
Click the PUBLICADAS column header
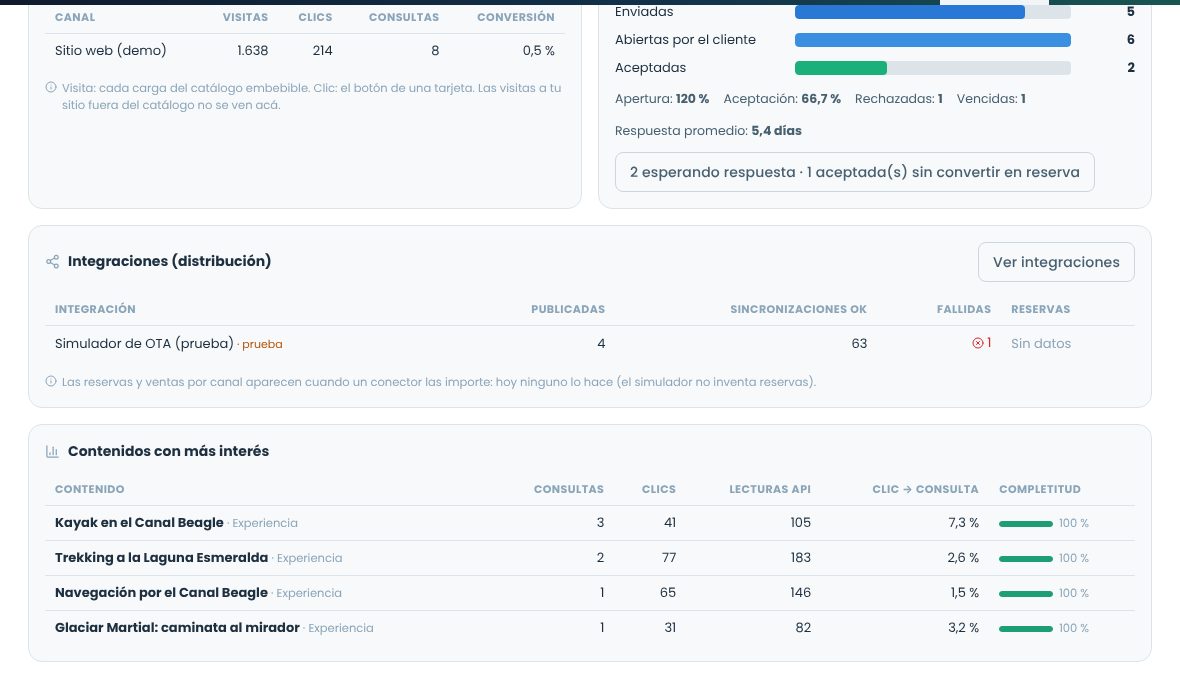568,309
